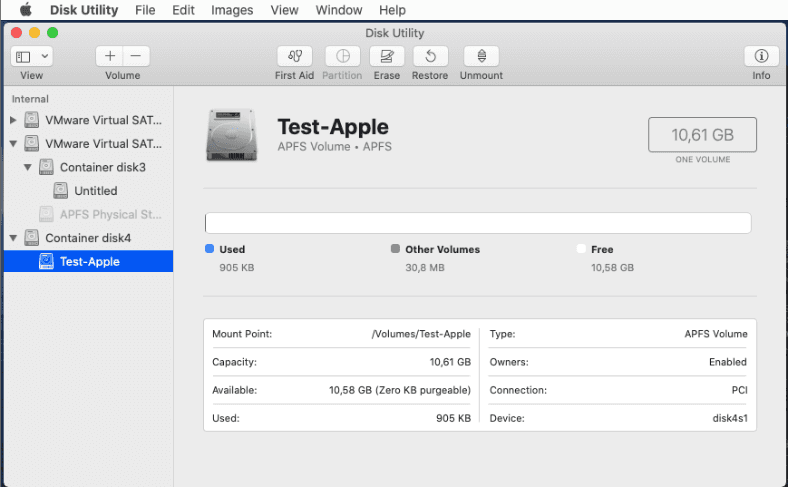Open the View dropdown chevron
Image resolution: width=788 pixels, height=487 pixels.
(x=45, y=56)
